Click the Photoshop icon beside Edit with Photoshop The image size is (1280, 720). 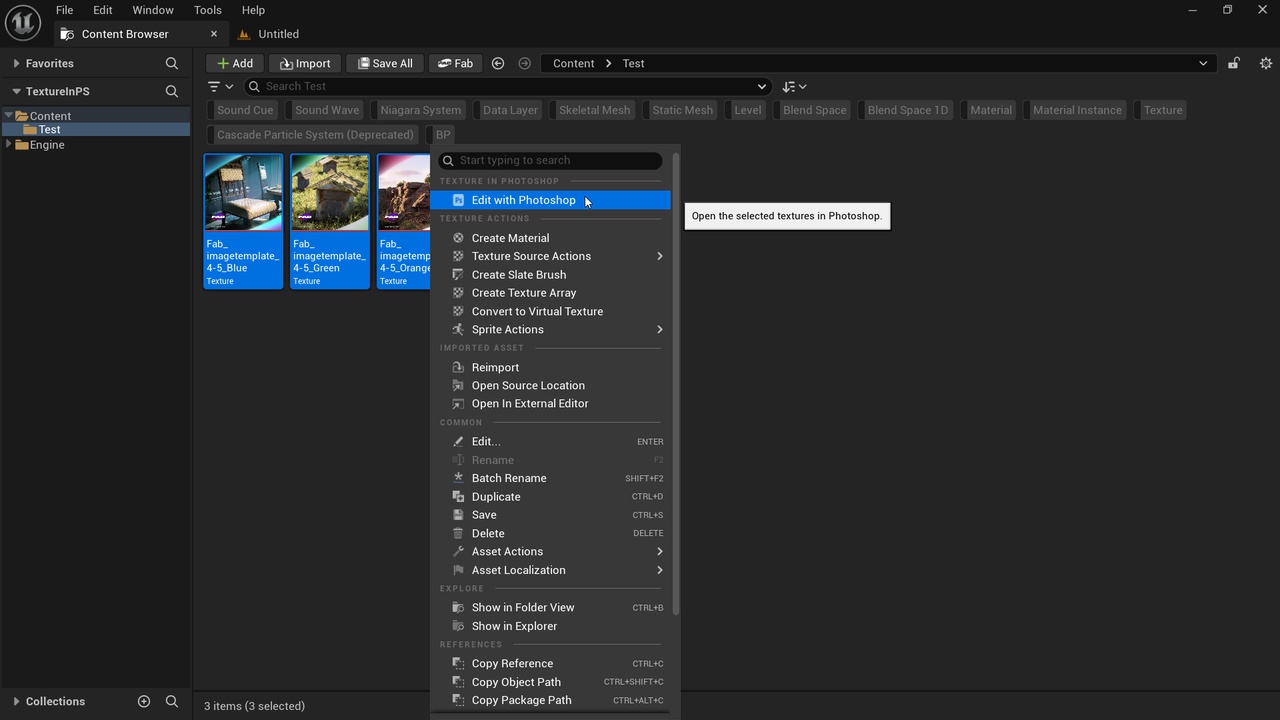tap(458, 200)
